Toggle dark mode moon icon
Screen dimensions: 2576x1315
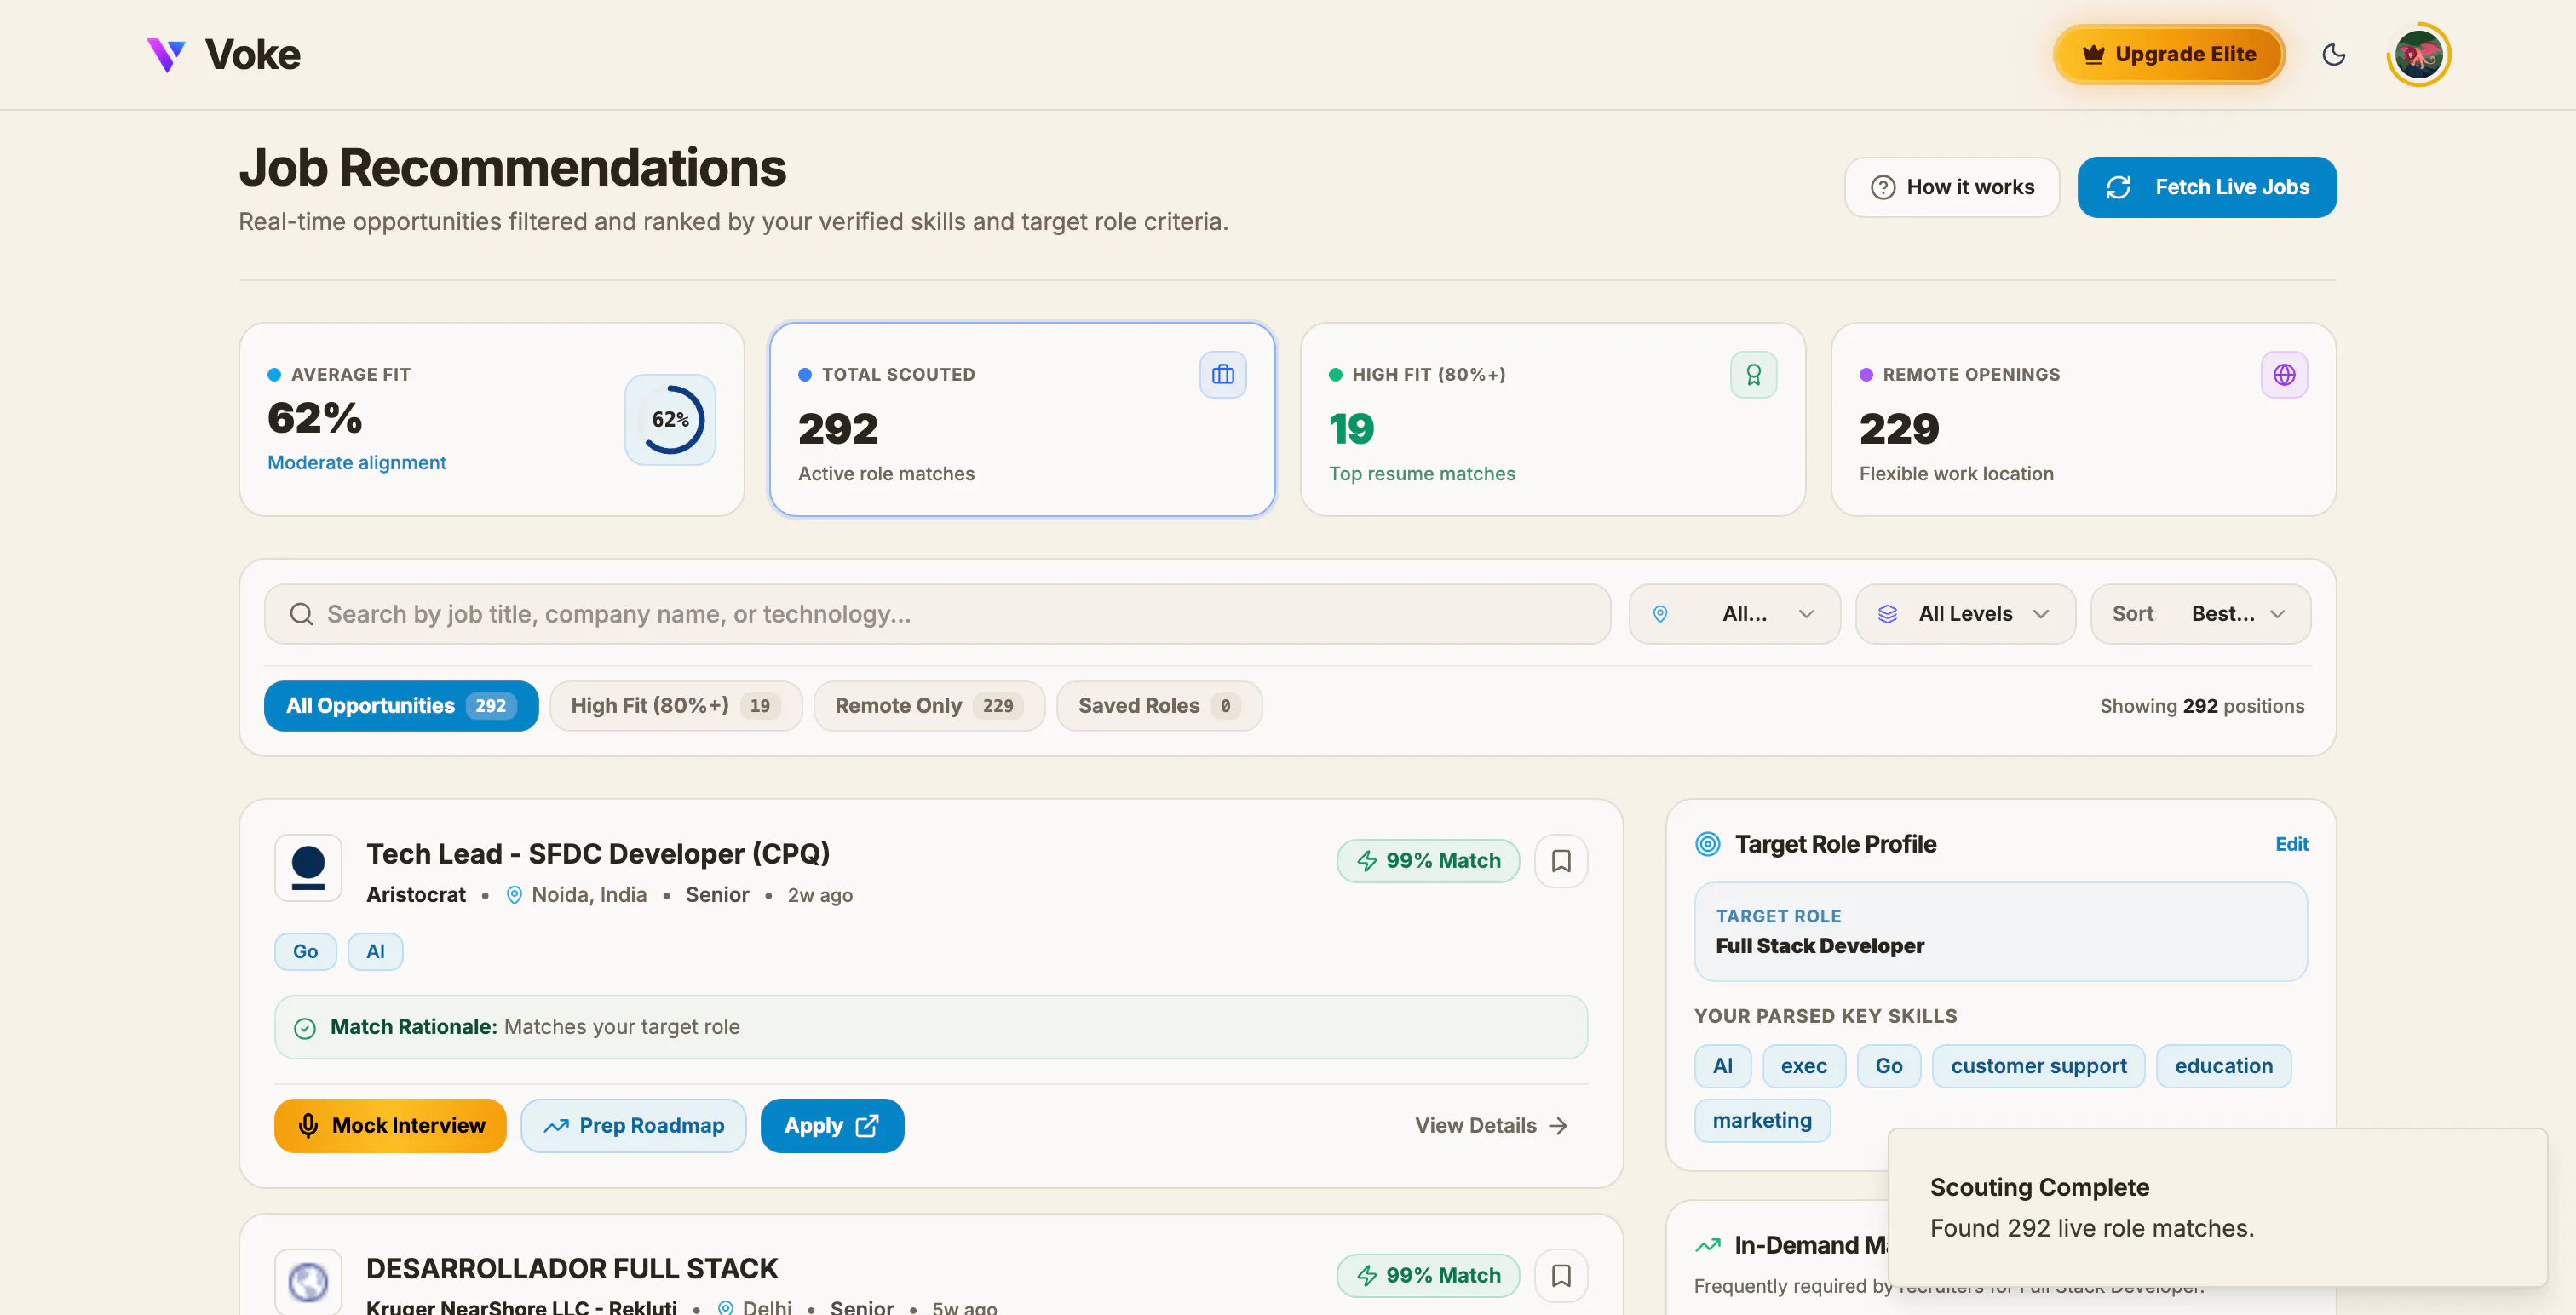click(x=2333, y=54)
